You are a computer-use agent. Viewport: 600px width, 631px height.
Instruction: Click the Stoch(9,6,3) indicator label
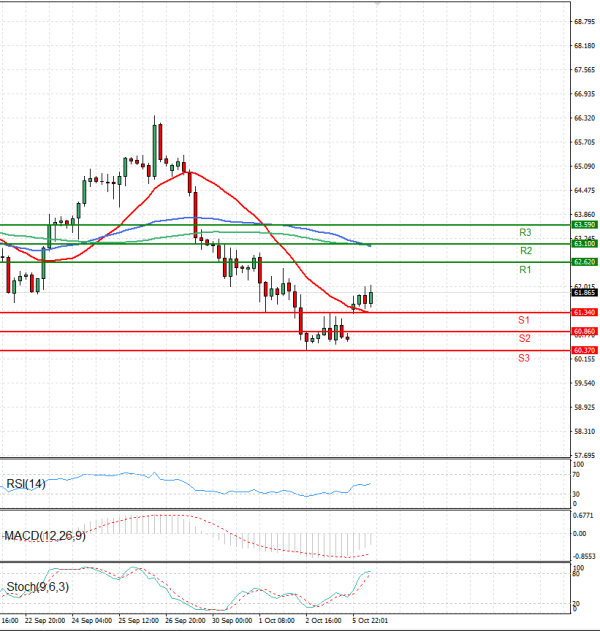pyautogui.click(x=36, y=586)
